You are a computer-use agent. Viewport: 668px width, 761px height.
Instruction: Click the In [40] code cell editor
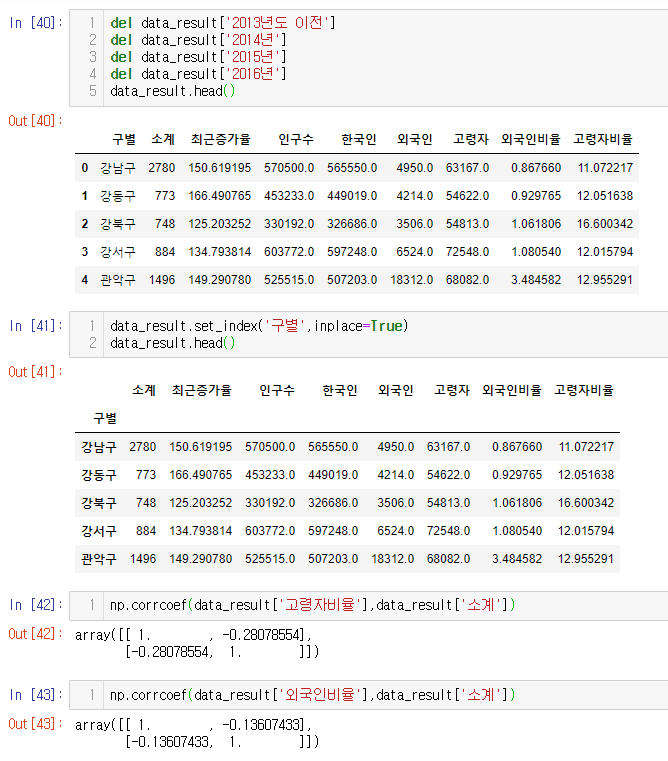coord(400,57)
